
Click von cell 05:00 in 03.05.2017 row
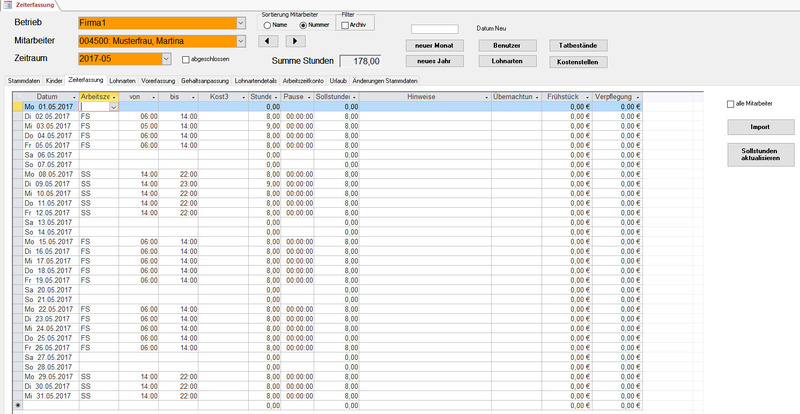(138, 126)
